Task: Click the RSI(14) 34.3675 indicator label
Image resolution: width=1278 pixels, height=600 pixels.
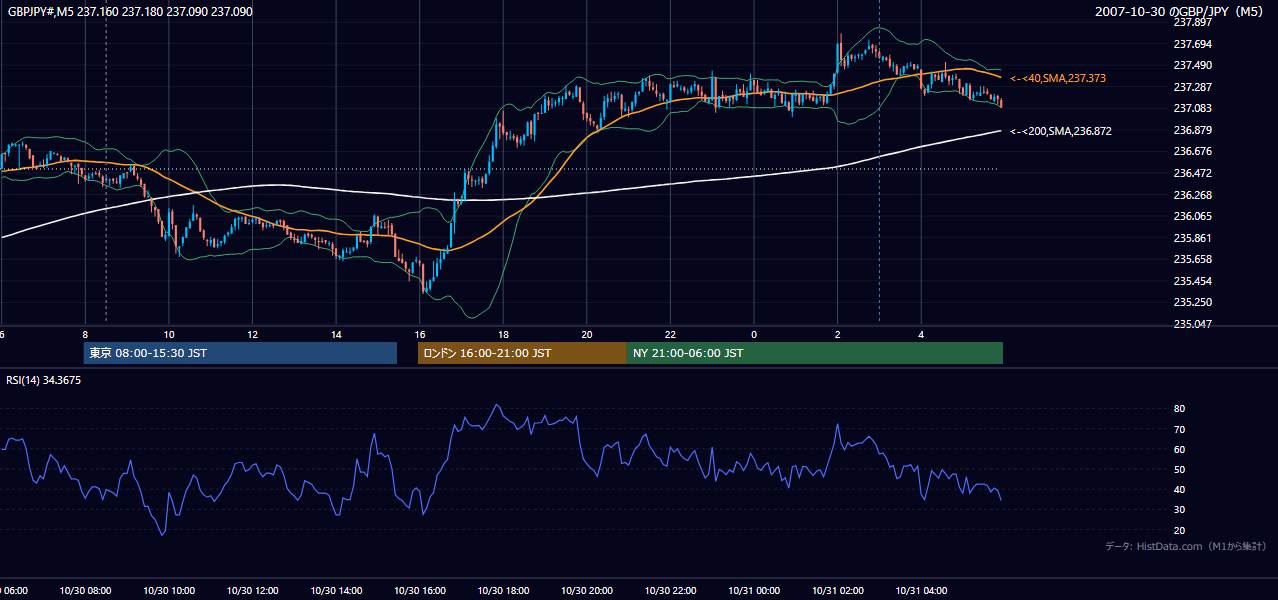Action: coord(44,380)
